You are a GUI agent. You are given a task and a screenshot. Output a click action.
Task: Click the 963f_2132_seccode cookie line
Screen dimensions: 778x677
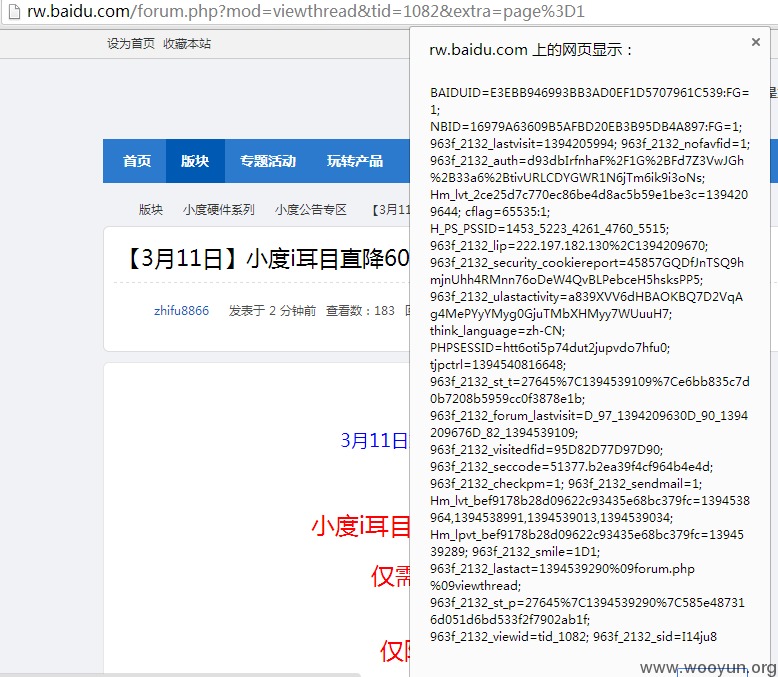pyautogui.click(x=572, y=466)
